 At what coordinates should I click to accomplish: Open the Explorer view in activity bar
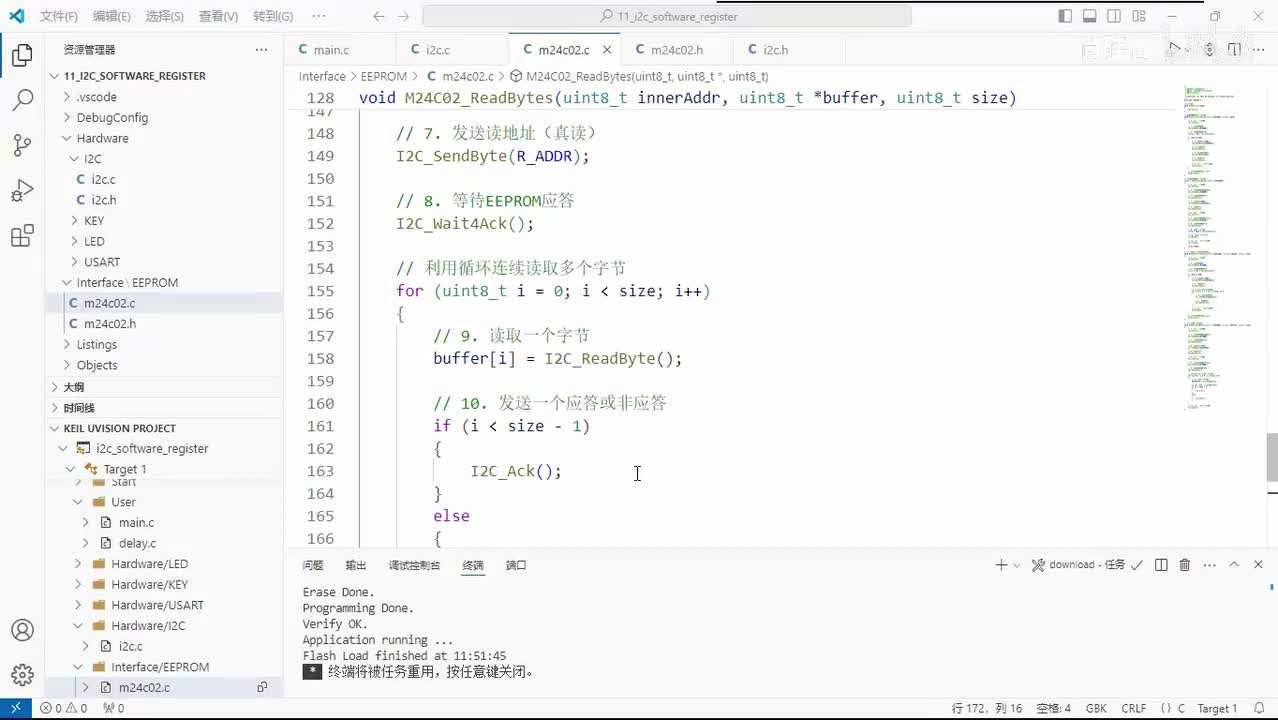(22, 55)
